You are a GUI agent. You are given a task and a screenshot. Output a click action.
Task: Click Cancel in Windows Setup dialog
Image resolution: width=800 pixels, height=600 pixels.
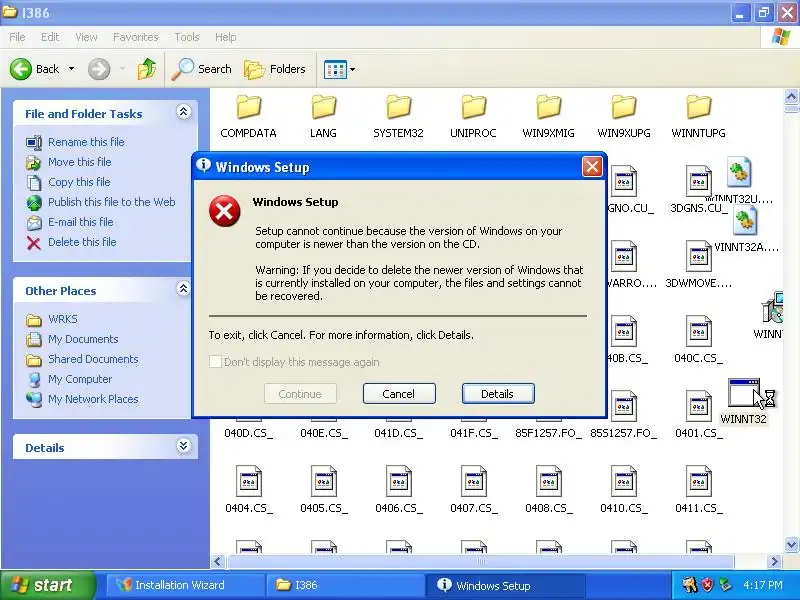pyautogui.click(x=399, y=394)
